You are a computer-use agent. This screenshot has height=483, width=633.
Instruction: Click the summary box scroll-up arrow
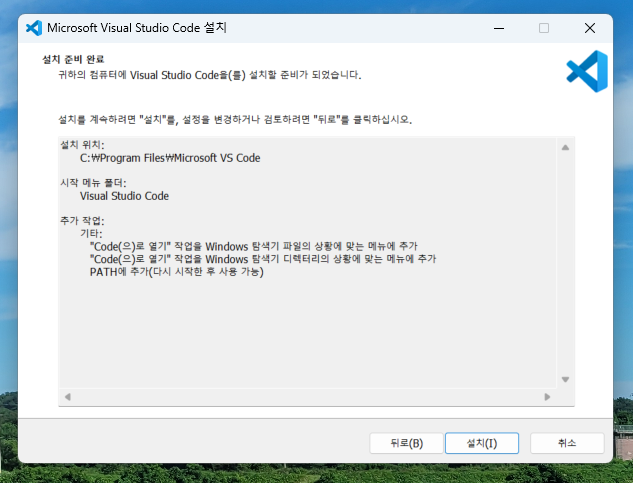565,147
